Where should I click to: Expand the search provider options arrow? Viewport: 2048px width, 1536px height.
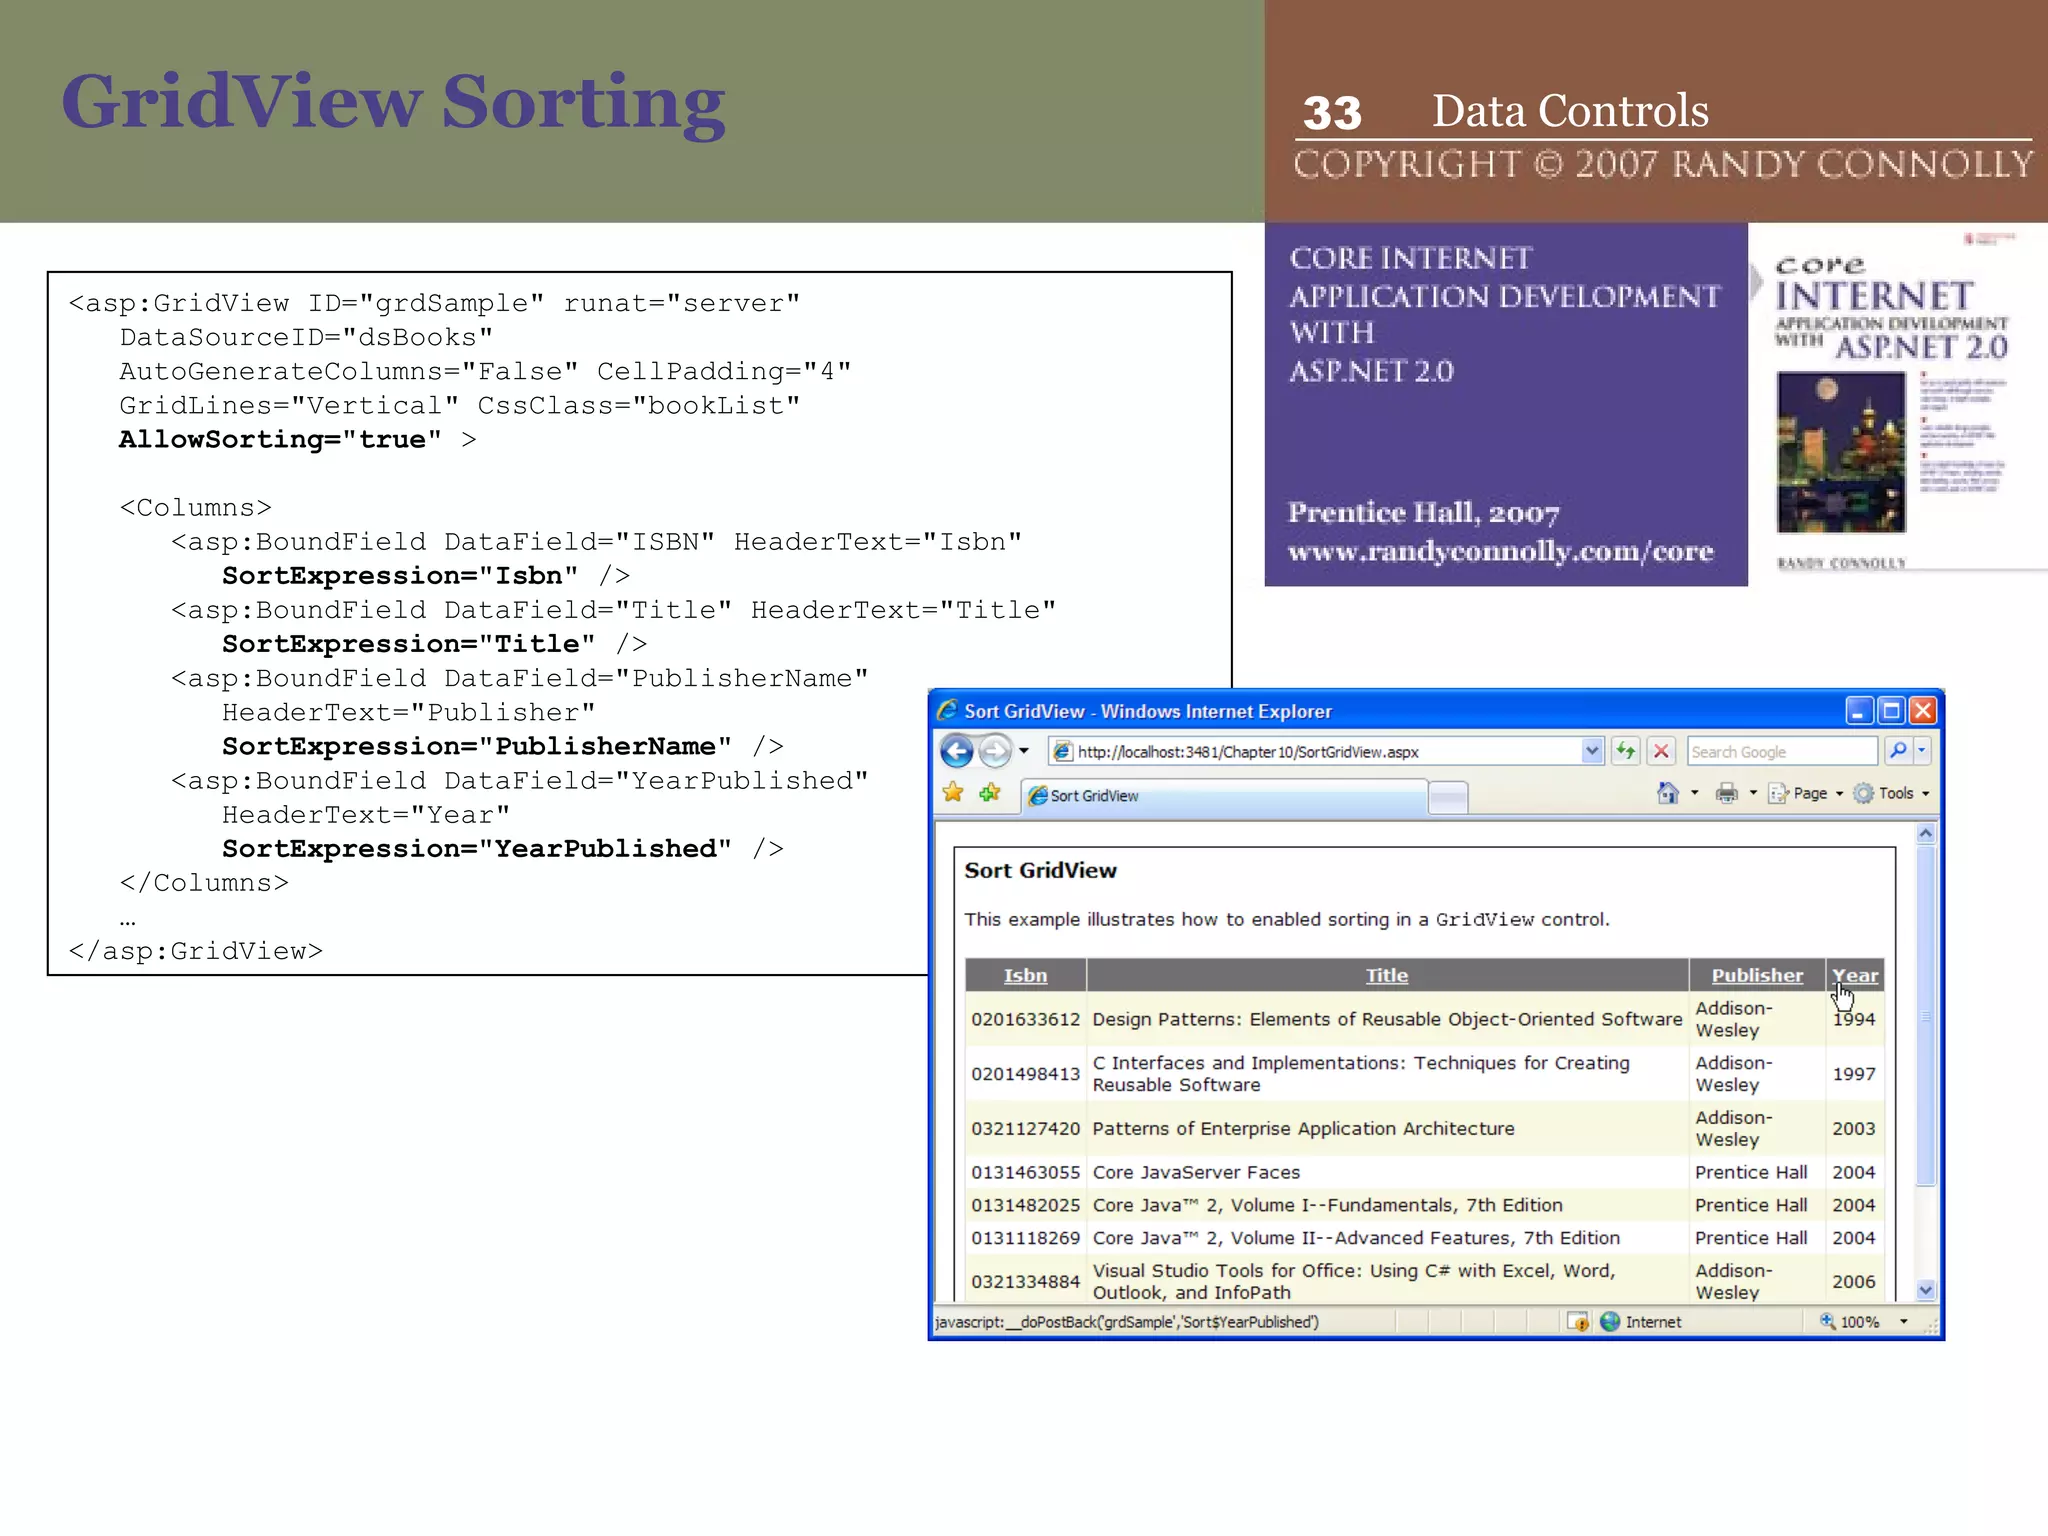1922,751
